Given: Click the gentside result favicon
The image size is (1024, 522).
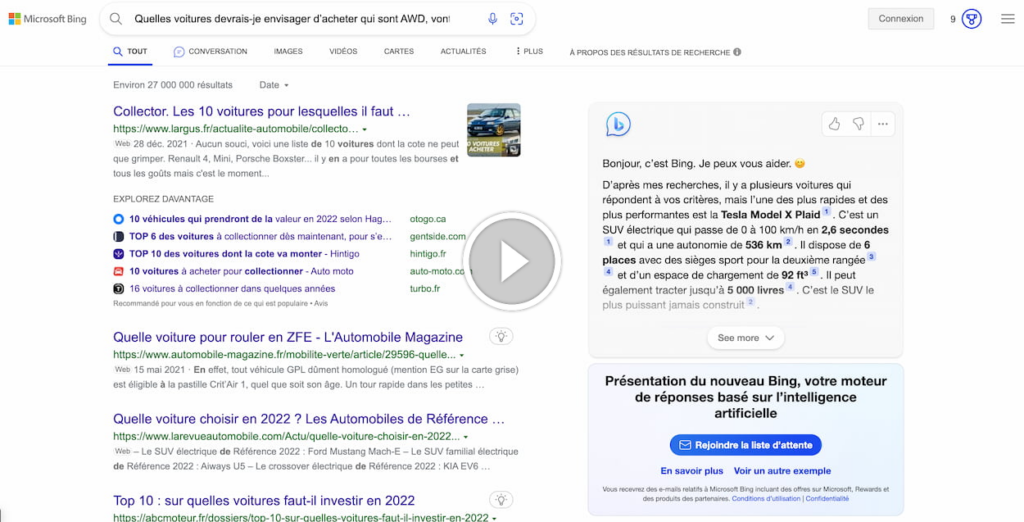Looking at the screenshot, I should click(x=118, y=237).
